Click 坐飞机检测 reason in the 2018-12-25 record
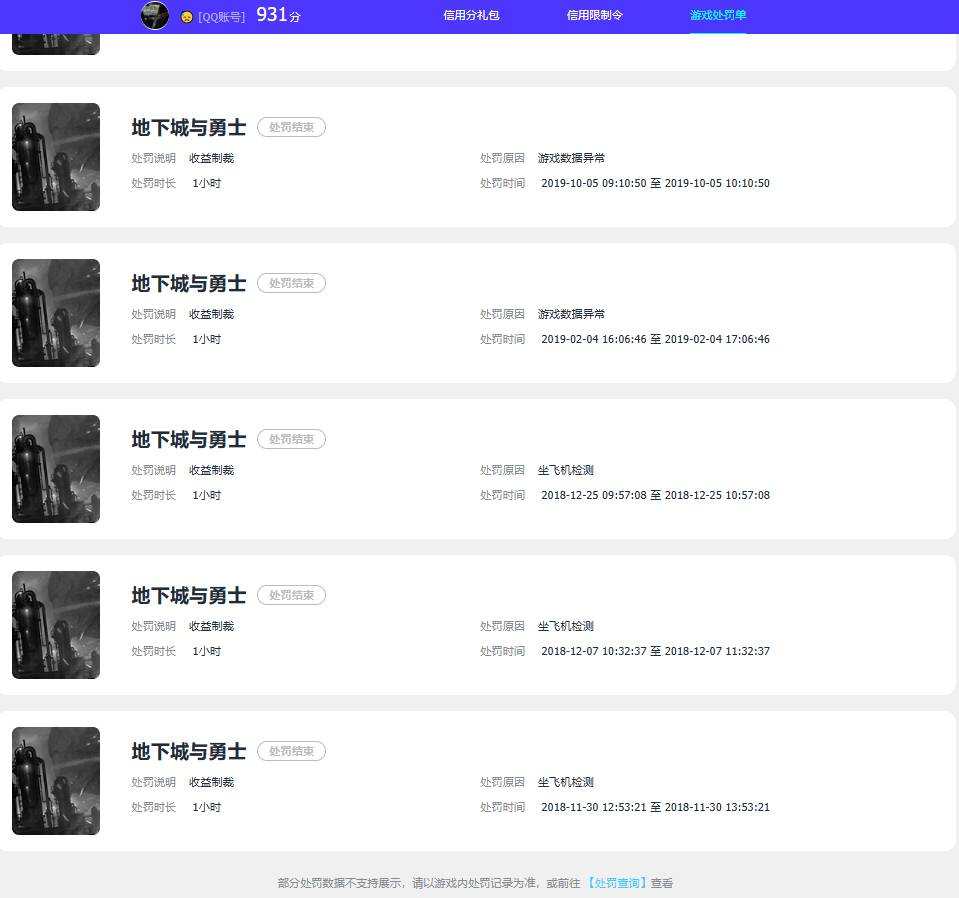This screenshot has width=959, height=898. (x=566, y=470)
